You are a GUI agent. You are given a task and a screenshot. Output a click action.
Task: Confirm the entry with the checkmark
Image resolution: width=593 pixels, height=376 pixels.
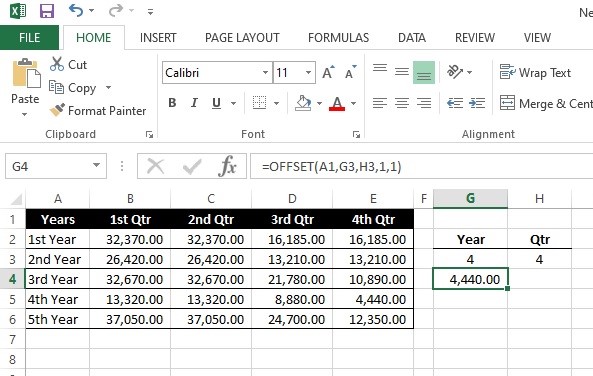tap(192, 166)
